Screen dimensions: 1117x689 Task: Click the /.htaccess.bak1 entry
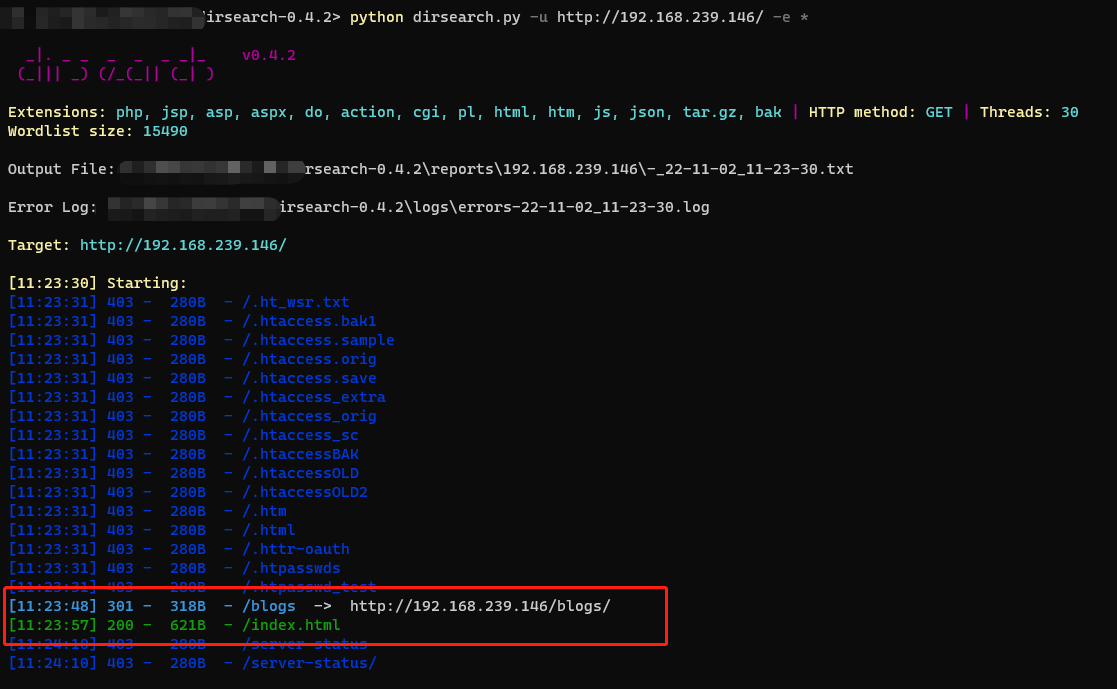click(x=309, y=321)
